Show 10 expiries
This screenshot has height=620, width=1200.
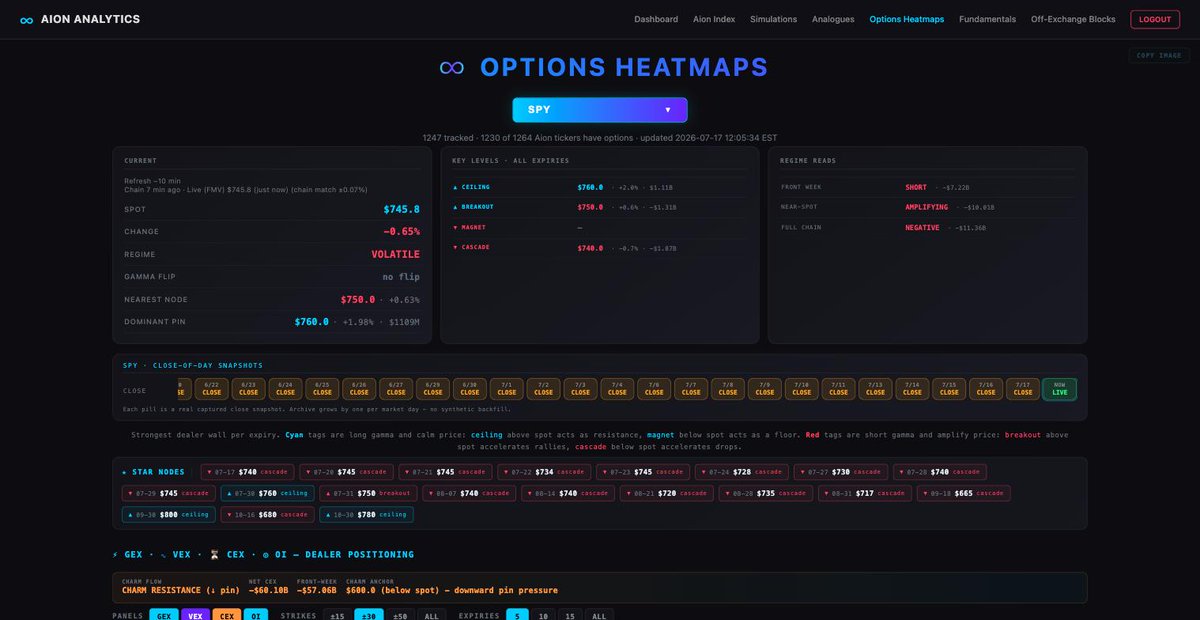point(544,616)
